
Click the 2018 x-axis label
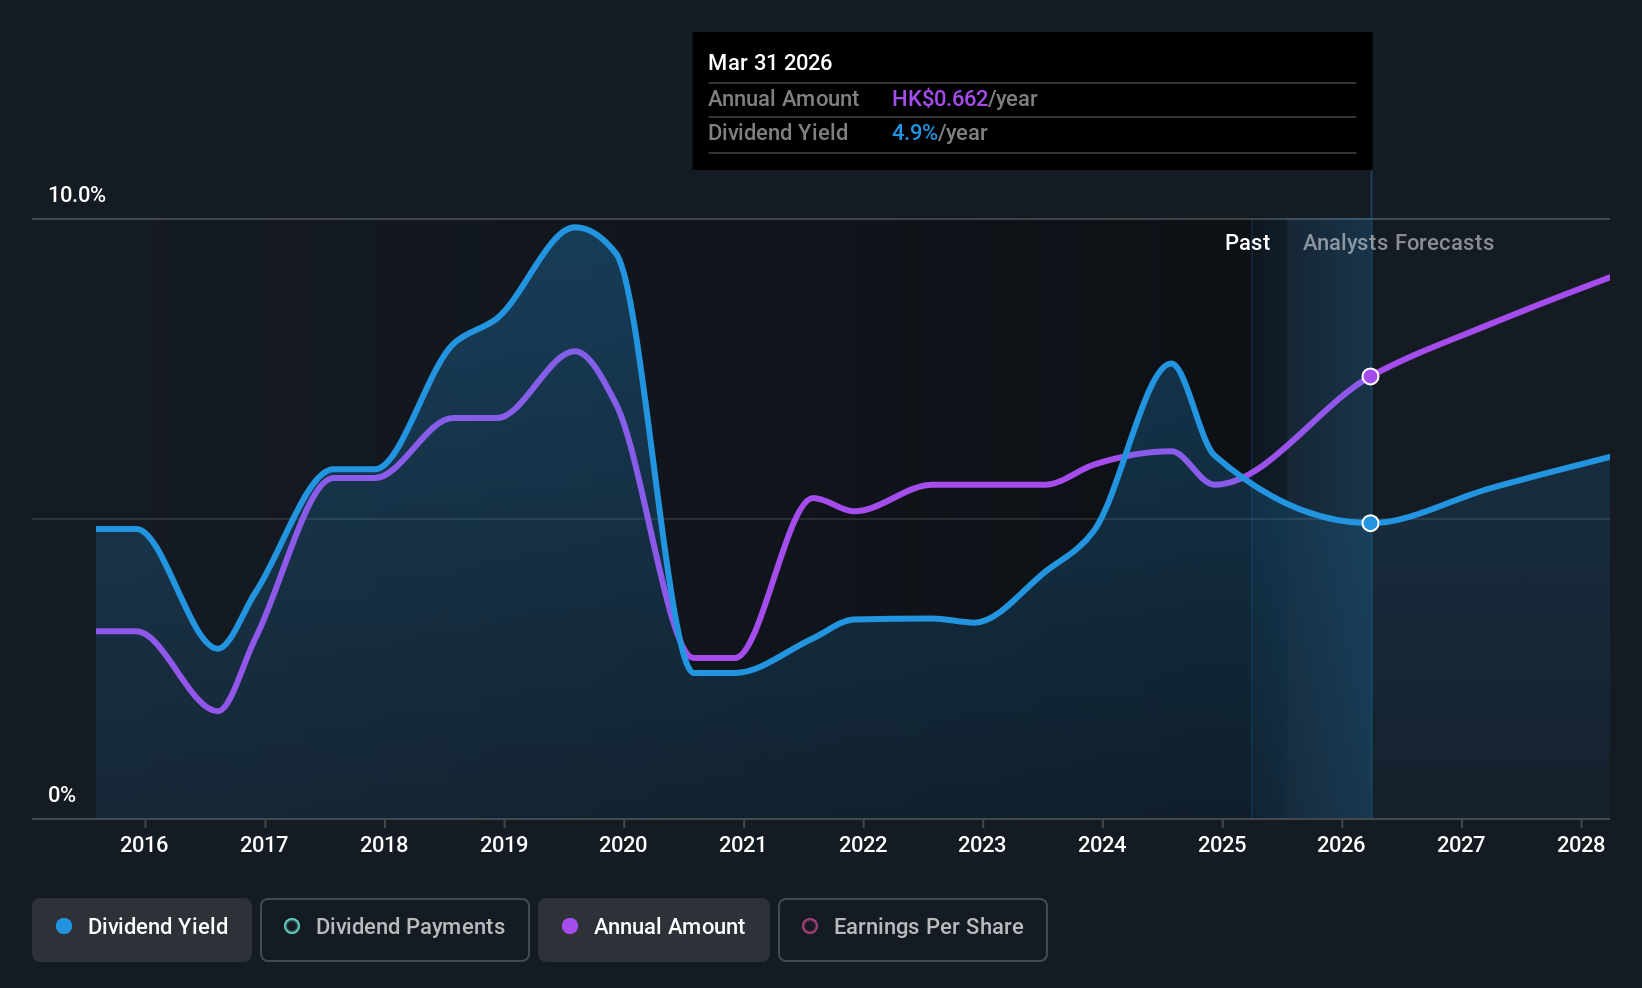[x=384, y=844]
